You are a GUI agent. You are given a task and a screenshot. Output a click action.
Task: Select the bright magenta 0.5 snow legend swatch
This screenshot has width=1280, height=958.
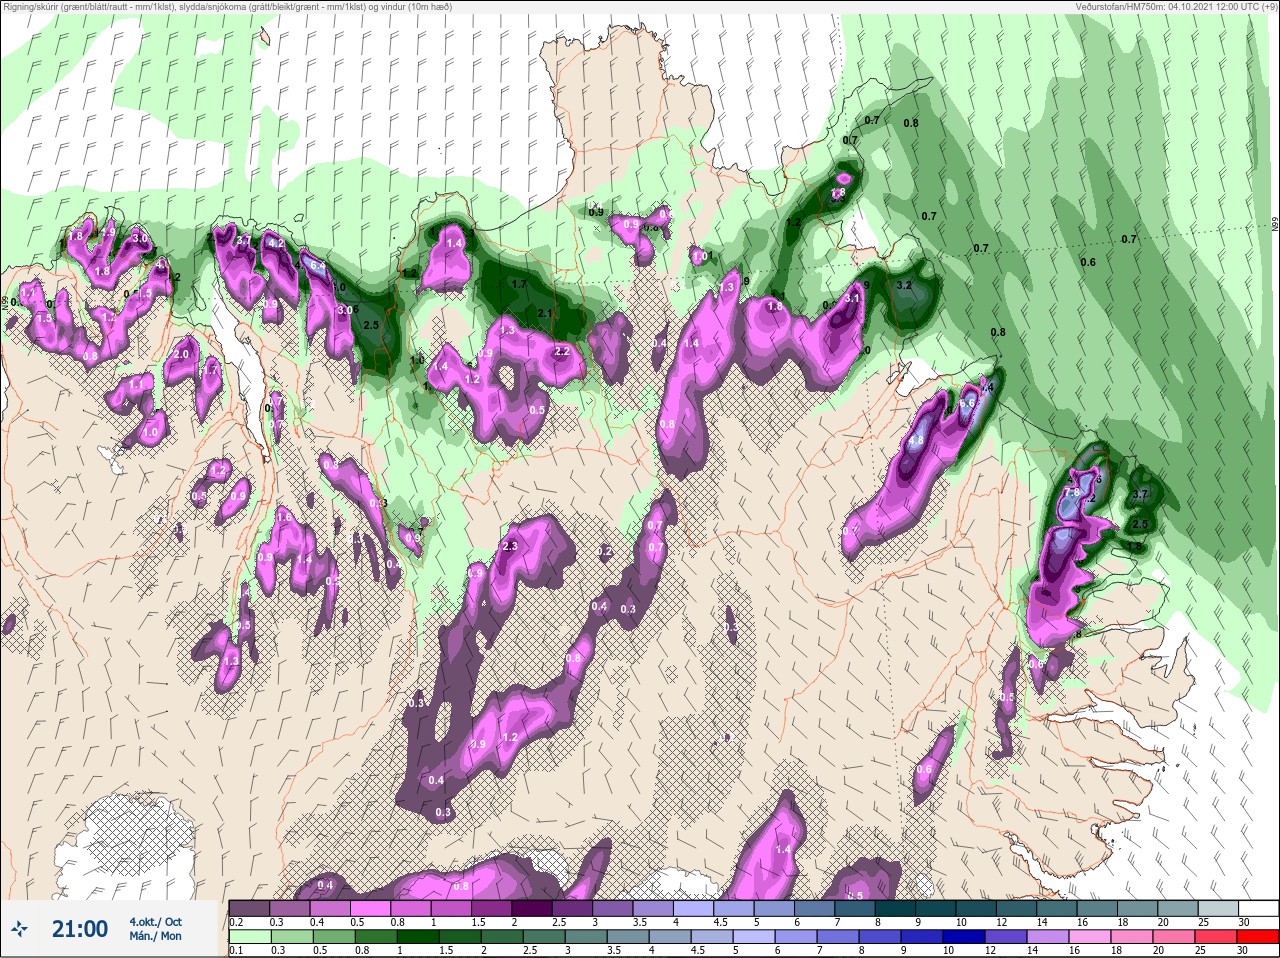(371, 908)
